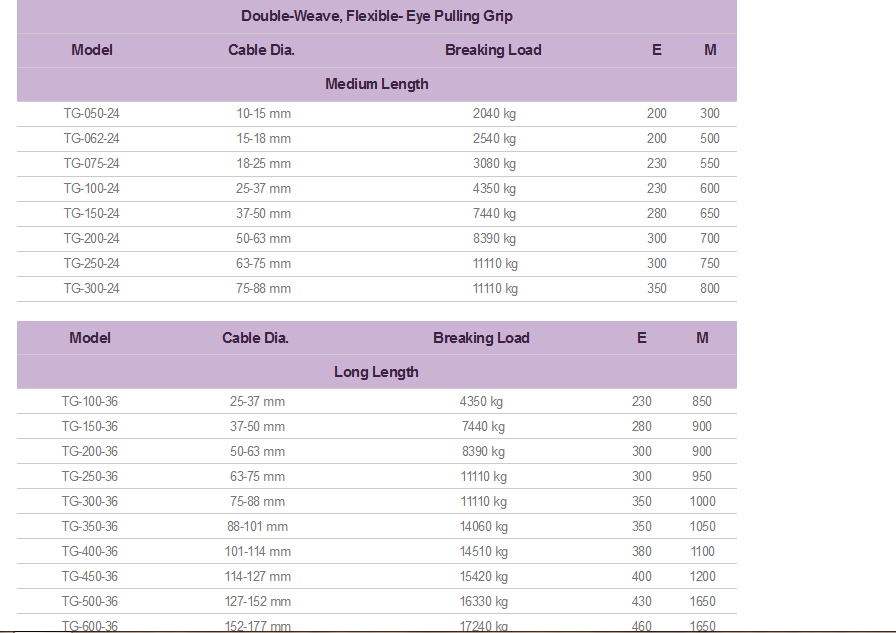This screenshot has width=896, height=633.
Task: Select model cell TG-200-24
Action: [x=91, y=239]
